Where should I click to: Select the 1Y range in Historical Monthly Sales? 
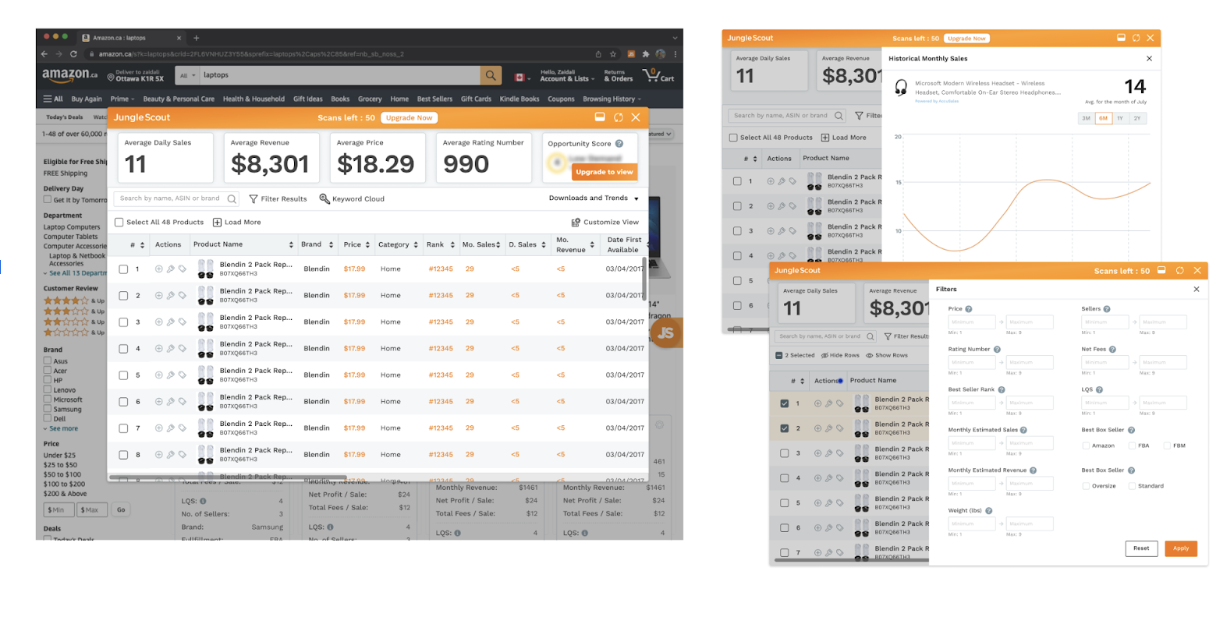click(1120, 118)
